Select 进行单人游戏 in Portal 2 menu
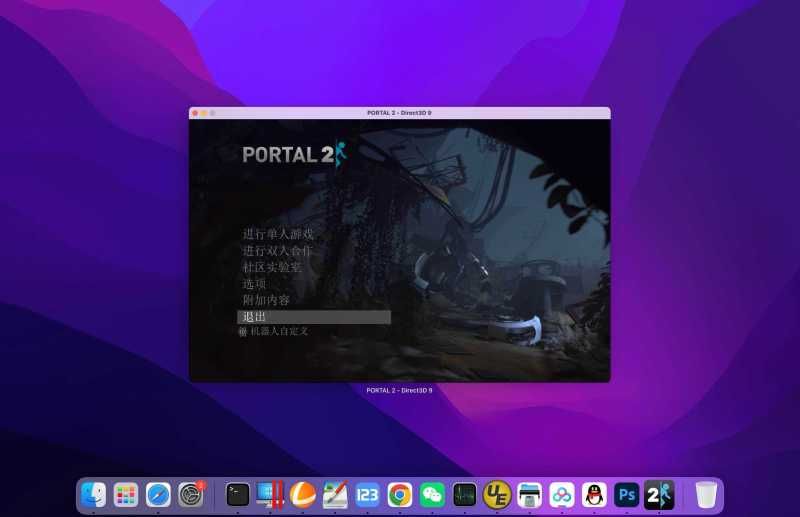 278,234
